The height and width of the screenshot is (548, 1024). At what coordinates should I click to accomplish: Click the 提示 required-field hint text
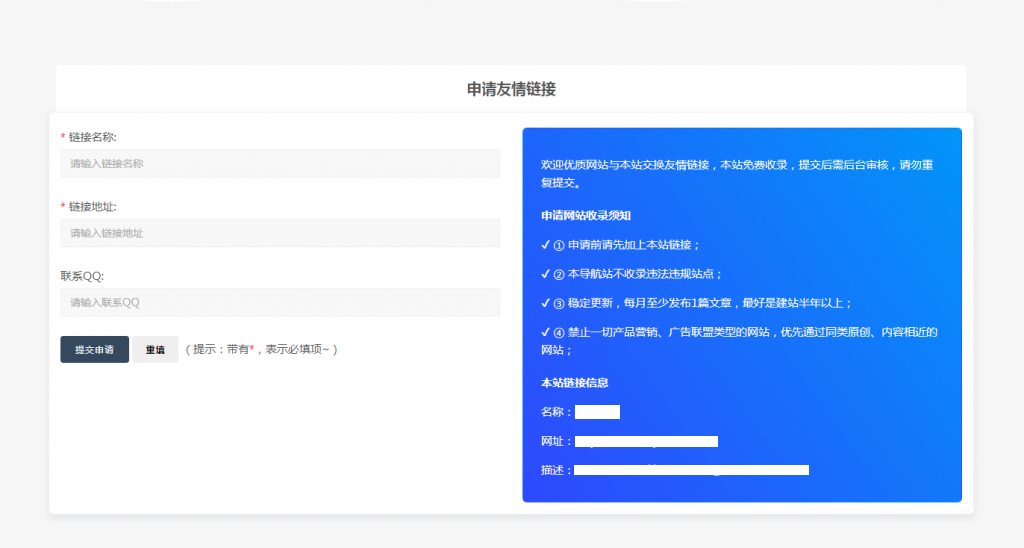[262, 350]
